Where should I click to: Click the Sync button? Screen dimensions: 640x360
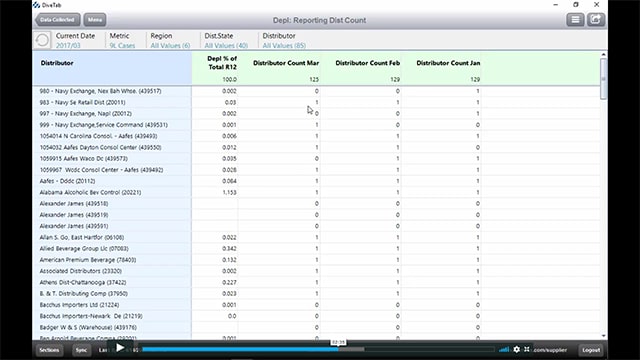pyautogui.click(x=81, y=350)
